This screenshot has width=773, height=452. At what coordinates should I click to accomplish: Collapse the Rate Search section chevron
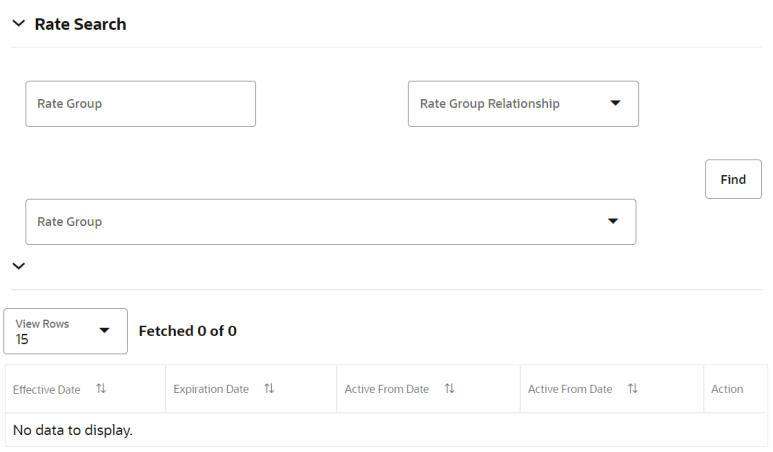19,24
